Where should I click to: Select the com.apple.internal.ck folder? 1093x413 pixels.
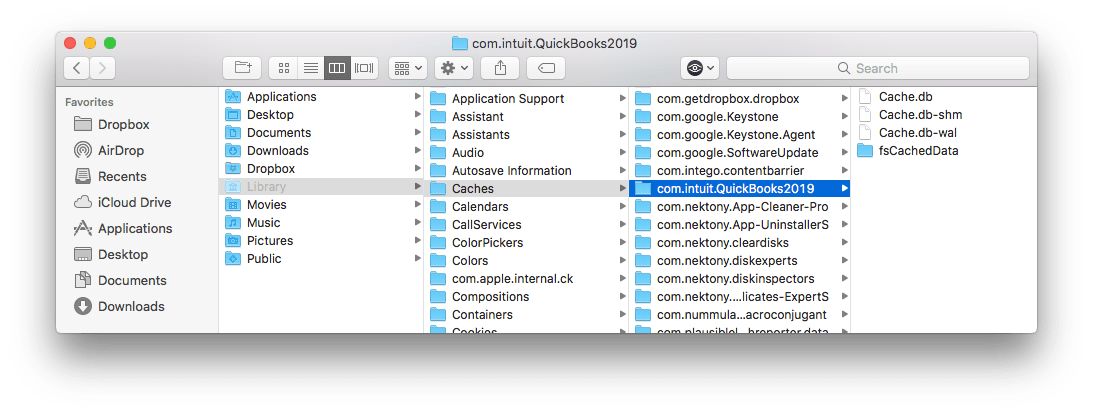coord(526,279)
